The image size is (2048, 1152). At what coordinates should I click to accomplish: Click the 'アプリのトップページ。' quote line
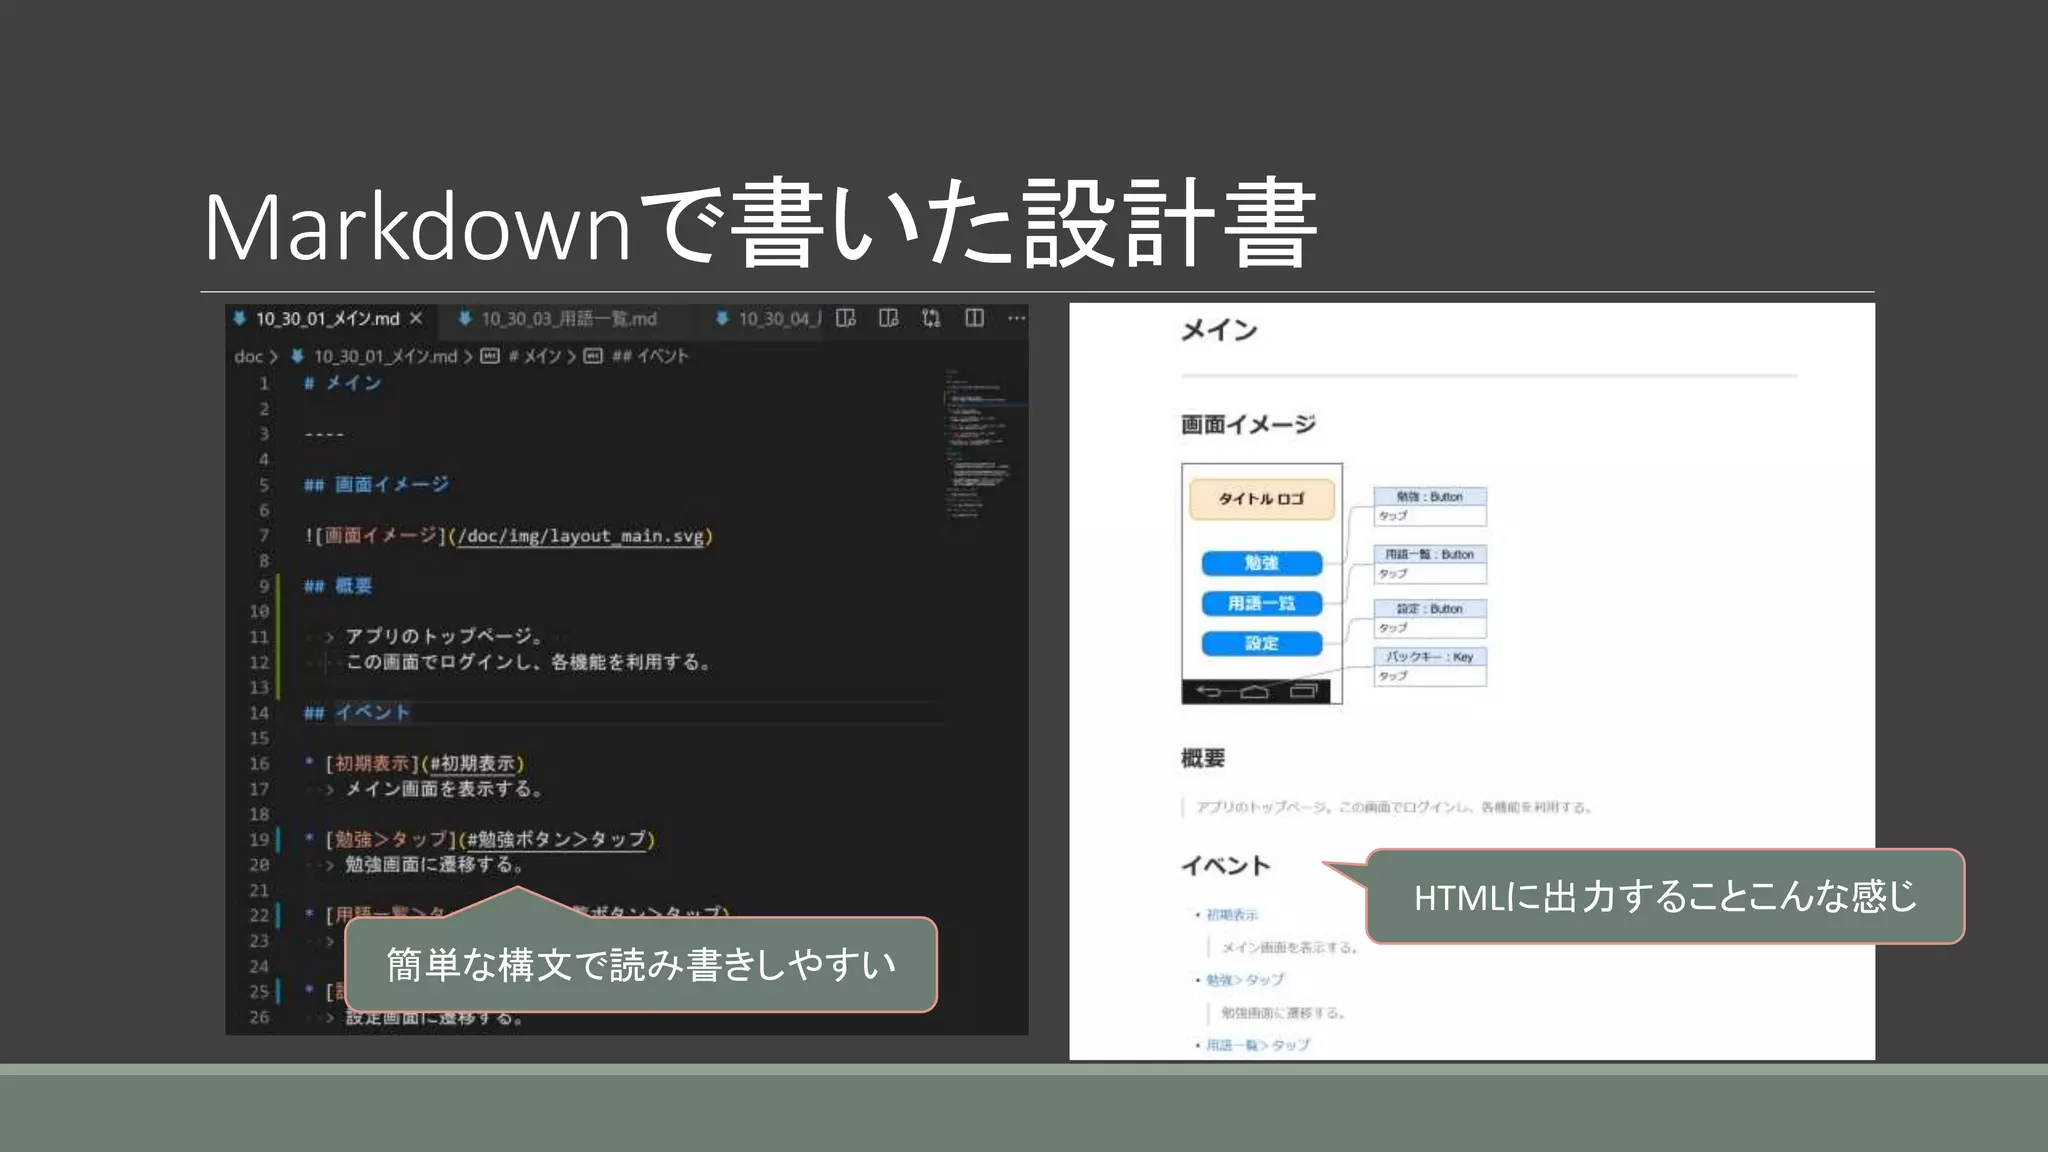pos(444,636)
